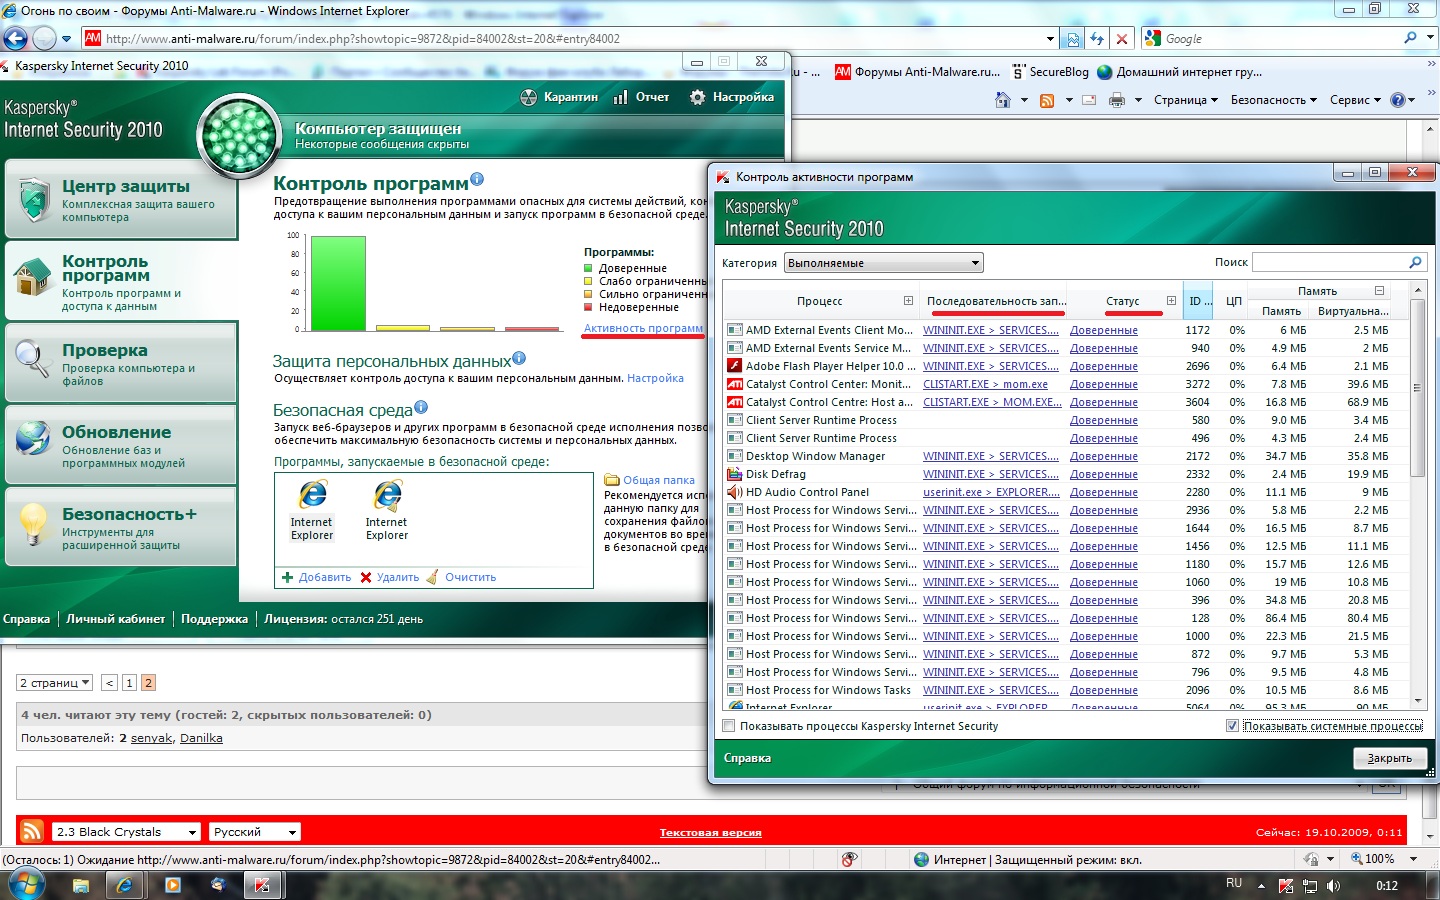Open the Страница menu in IE
The height and width of the screenshot is (900, 1440).
coord(1186,100)
